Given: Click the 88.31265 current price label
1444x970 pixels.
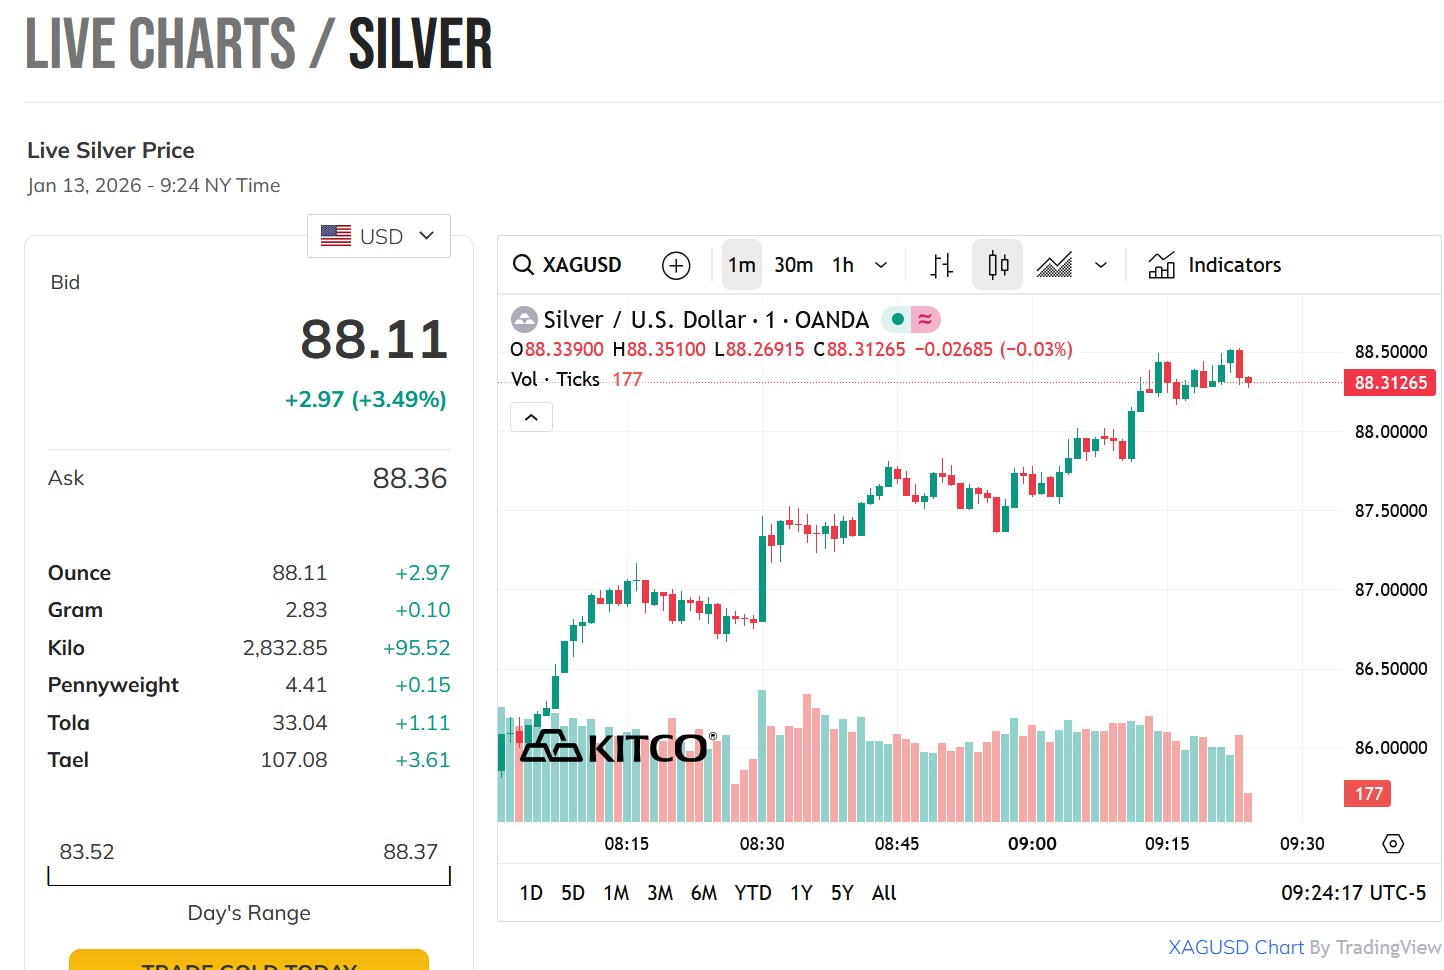Looking at the screenshot, I should coord(1390,383).
